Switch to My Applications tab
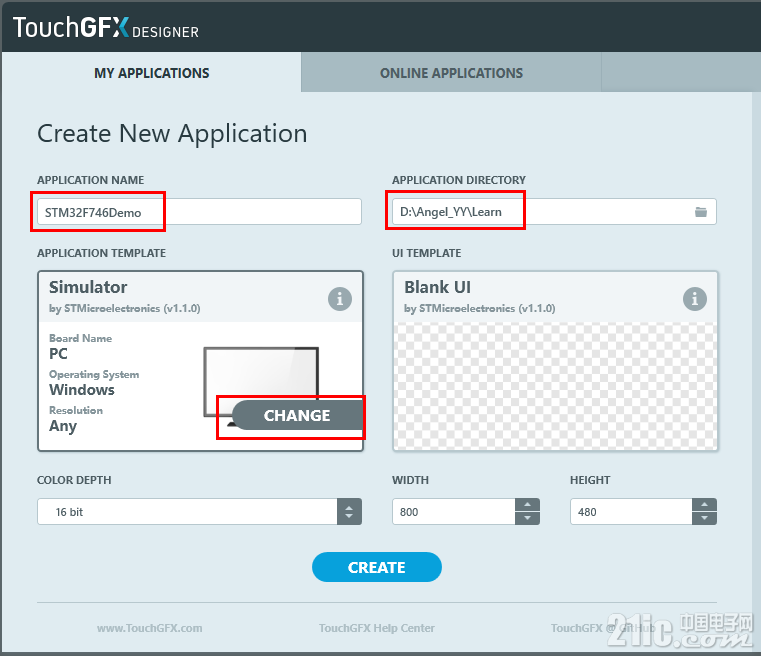 click(x=151, y=73)
